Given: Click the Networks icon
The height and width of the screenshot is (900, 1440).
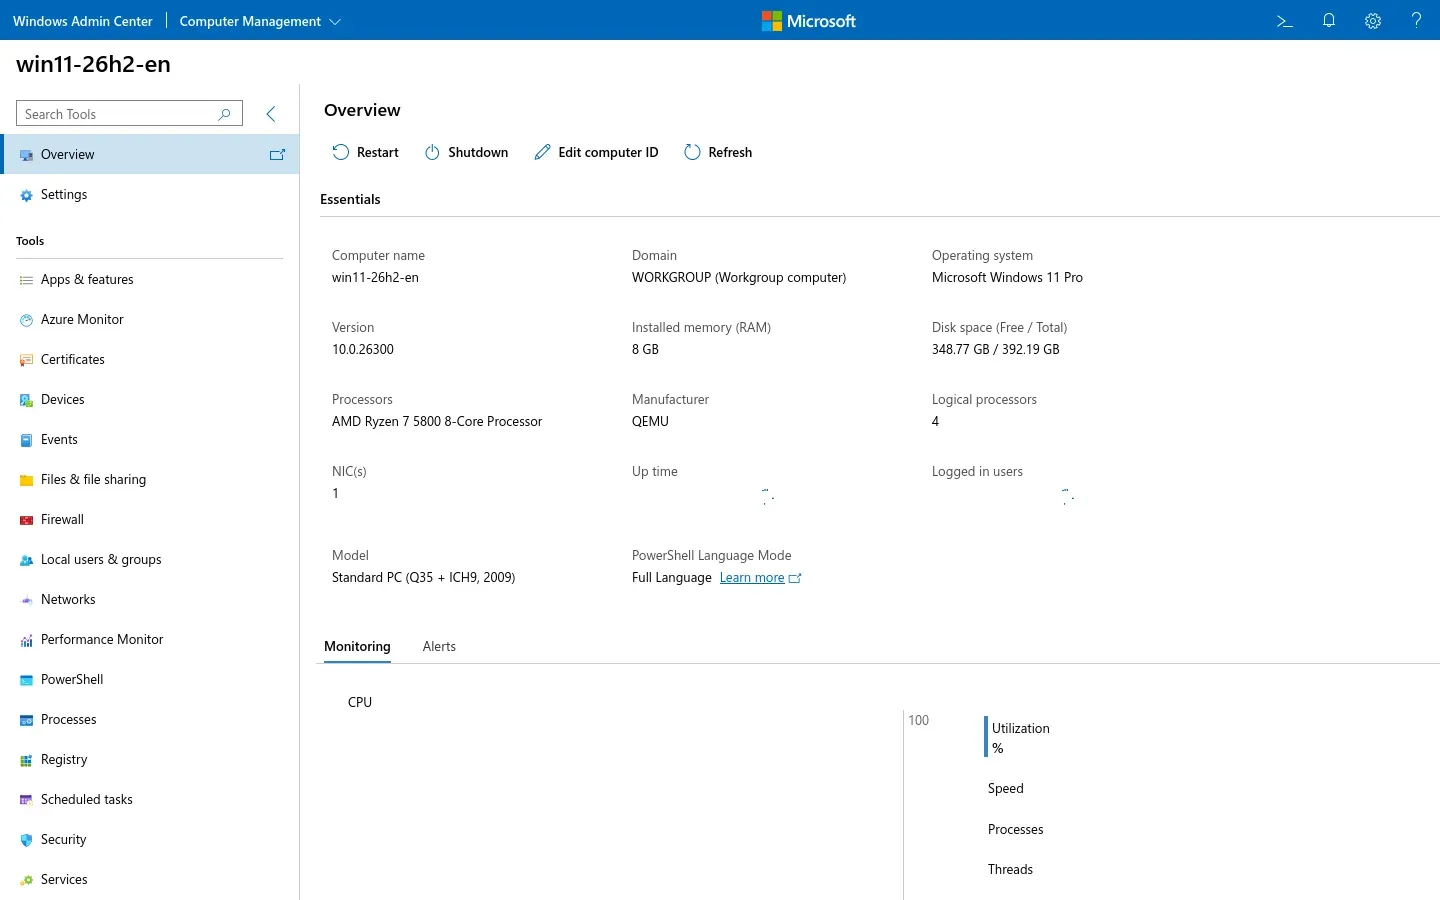Looking at the screenshot, I should (27, 600).
